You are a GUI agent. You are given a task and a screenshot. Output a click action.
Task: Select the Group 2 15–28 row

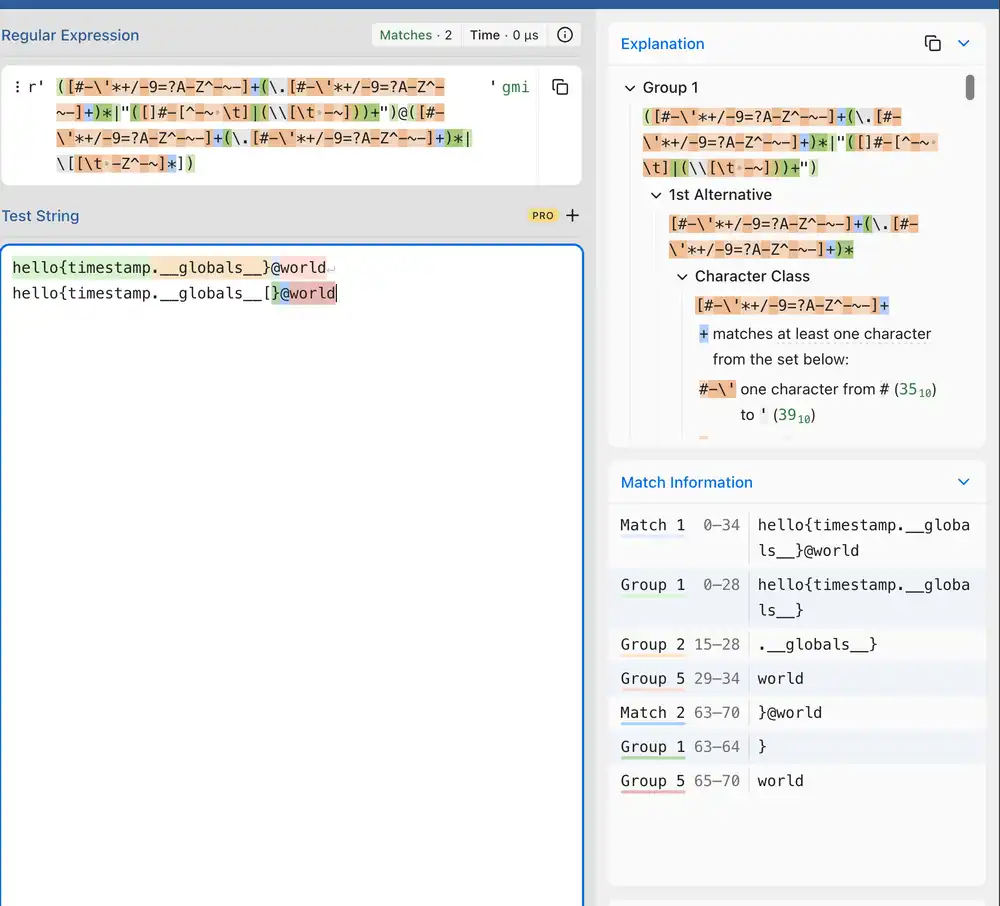click(x=797, y=645)
